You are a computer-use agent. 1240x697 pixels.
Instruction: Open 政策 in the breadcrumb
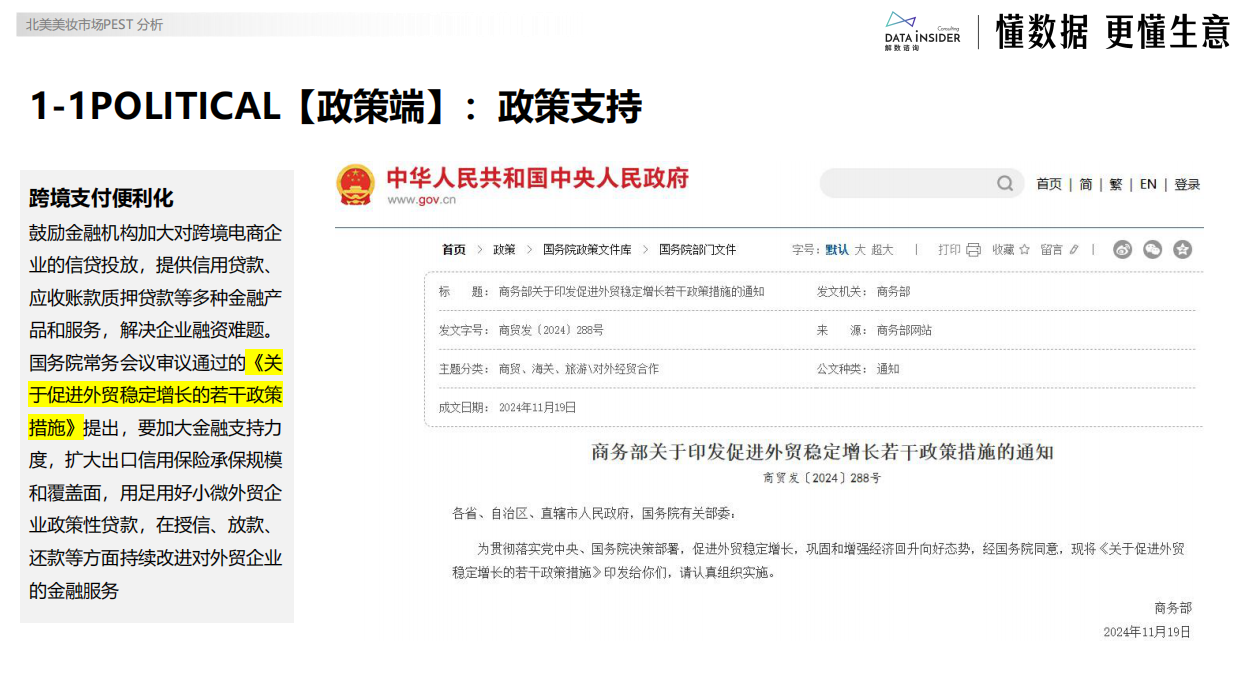pos(504,250)
